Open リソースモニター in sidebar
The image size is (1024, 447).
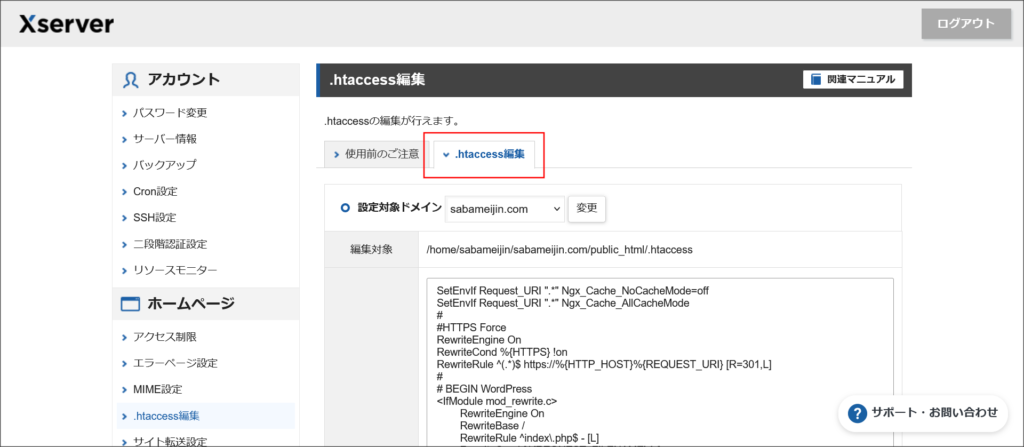pos(175,270)
